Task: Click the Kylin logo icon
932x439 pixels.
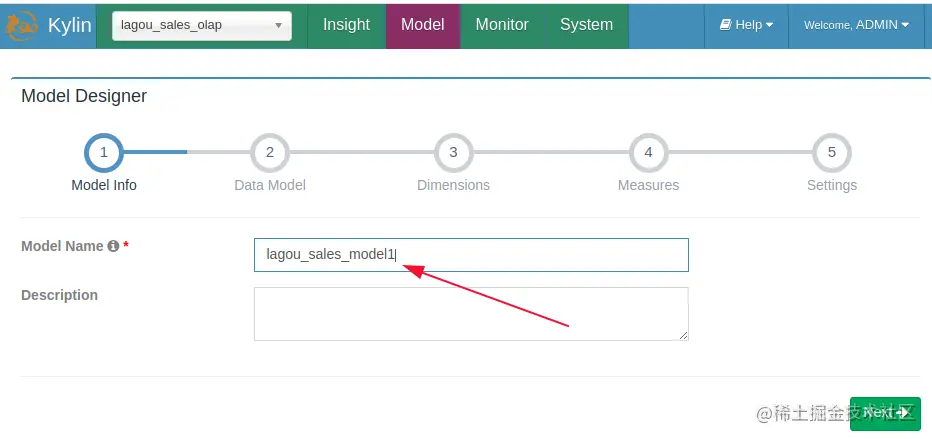Action: pos(22,26)
